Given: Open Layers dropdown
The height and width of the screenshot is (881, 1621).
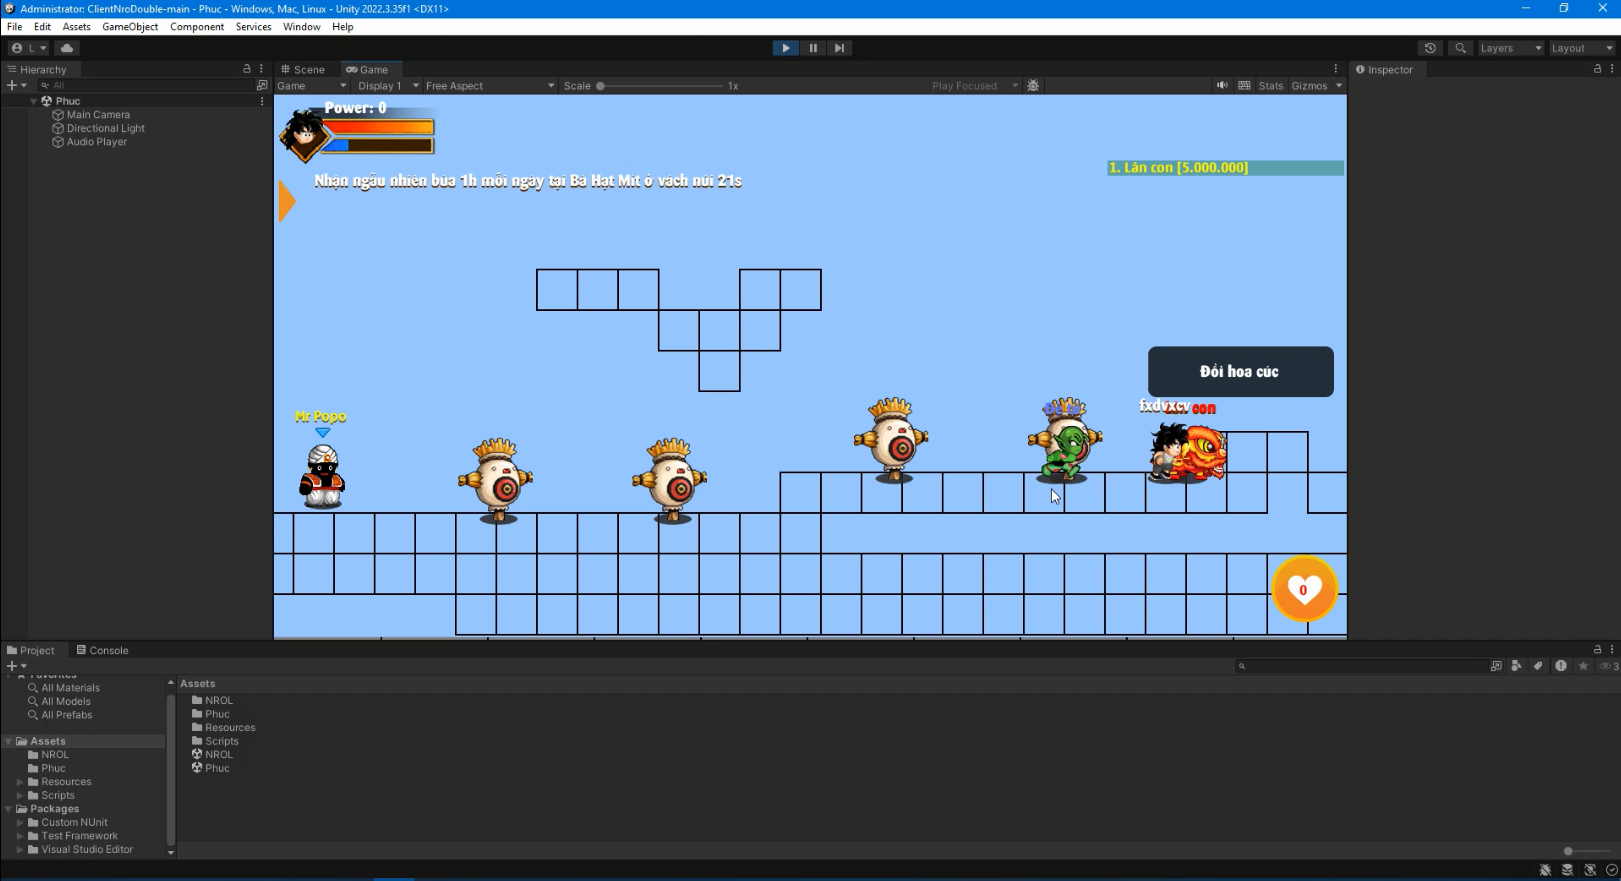Looking at the screenshot, I should [x=1510, y=48].
